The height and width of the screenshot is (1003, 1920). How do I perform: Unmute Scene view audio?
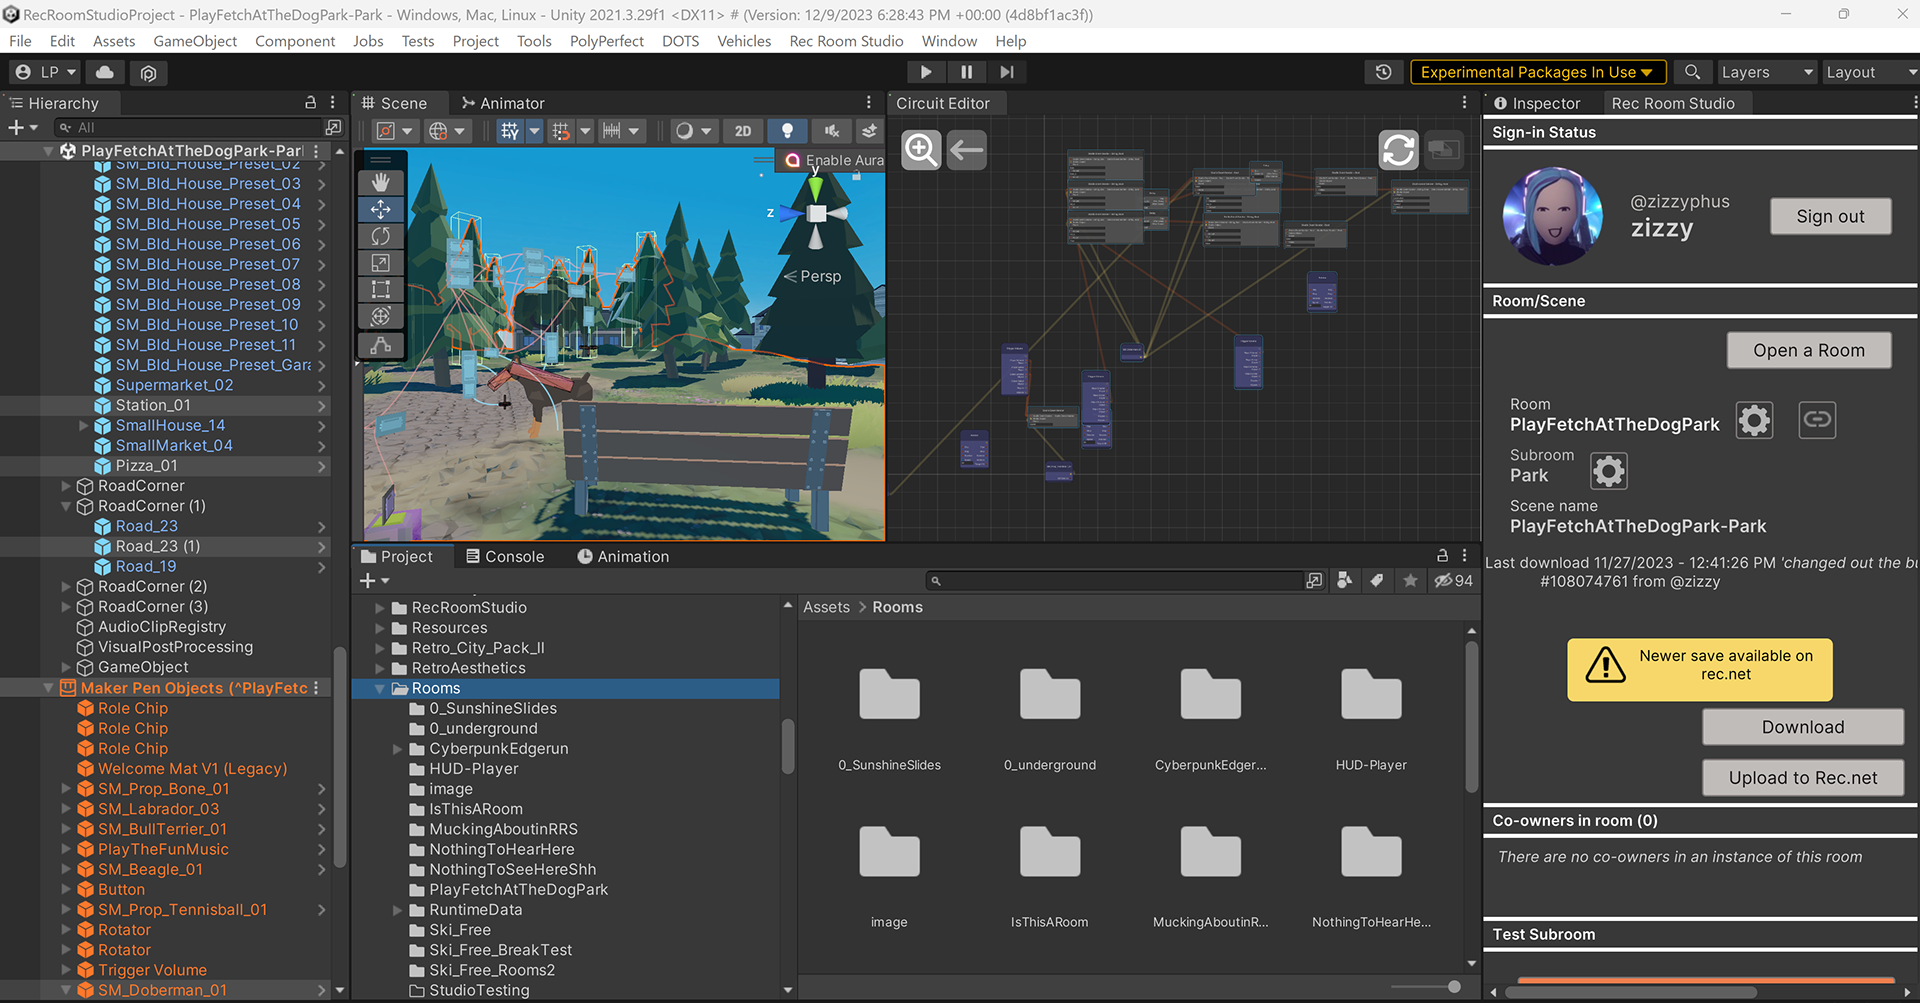tap(831, 131)
